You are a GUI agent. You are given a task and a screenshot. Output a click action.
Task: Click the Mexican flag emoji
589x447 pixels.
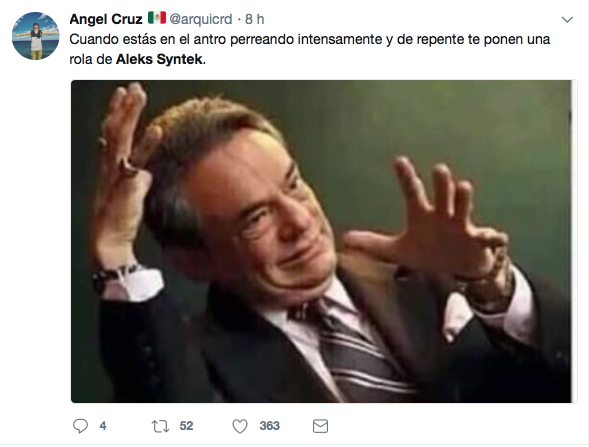click(x=157, y=18)
